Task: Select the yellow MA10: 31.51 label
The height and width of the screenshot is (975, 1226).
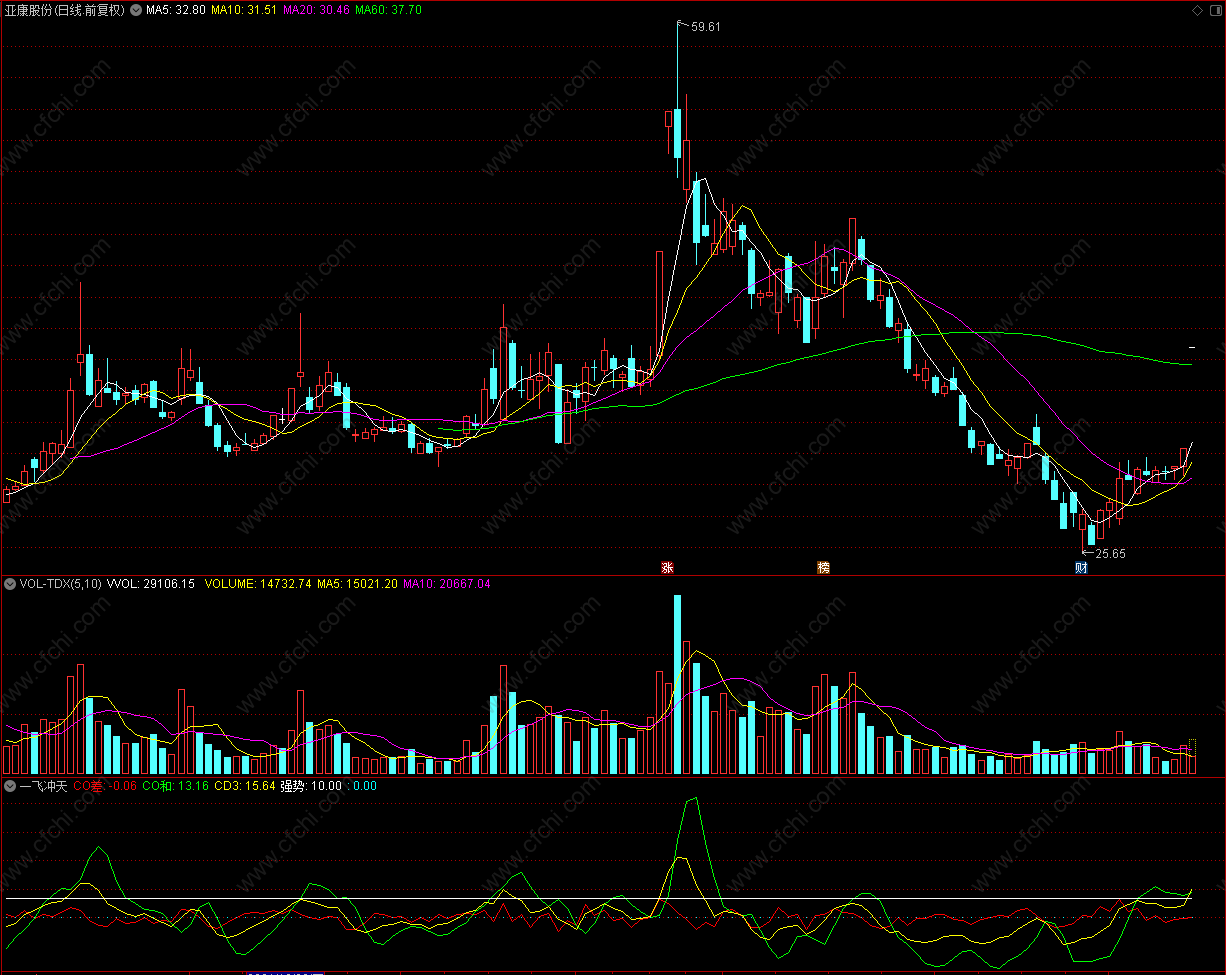Action: (x=243, y=10)
